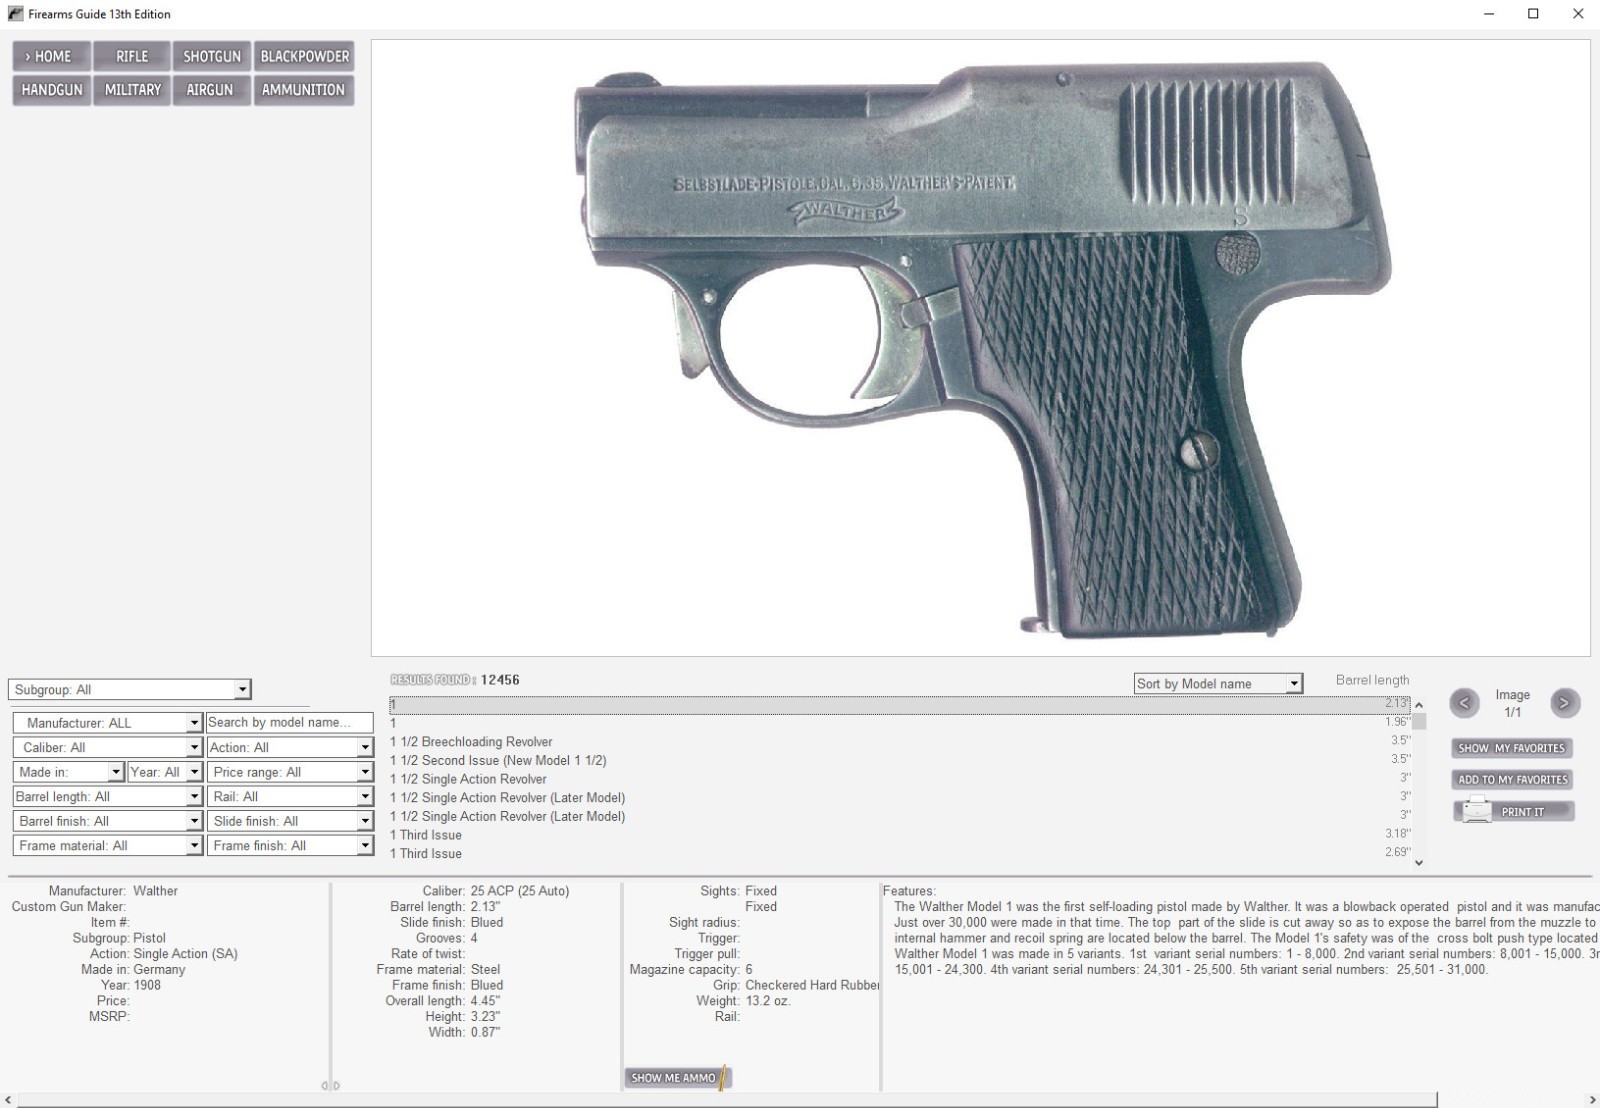Open the Sort by Model name dropdown
Screen dimensions: 1600x1108
pyautogui.click(x=1294, y=684)
